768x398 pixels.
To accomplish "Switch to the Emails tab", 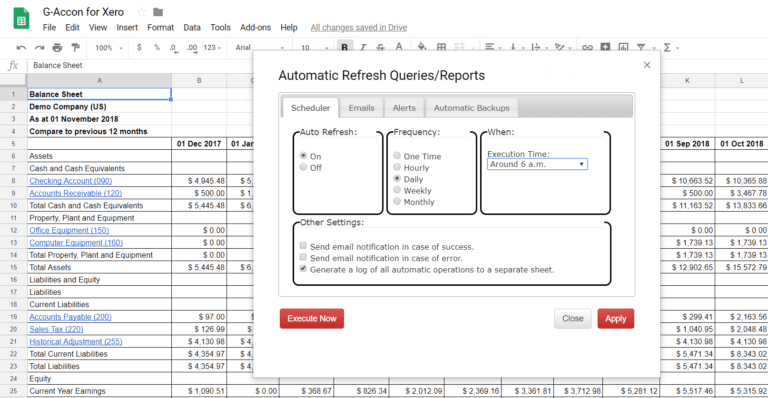I will [361, 108].
